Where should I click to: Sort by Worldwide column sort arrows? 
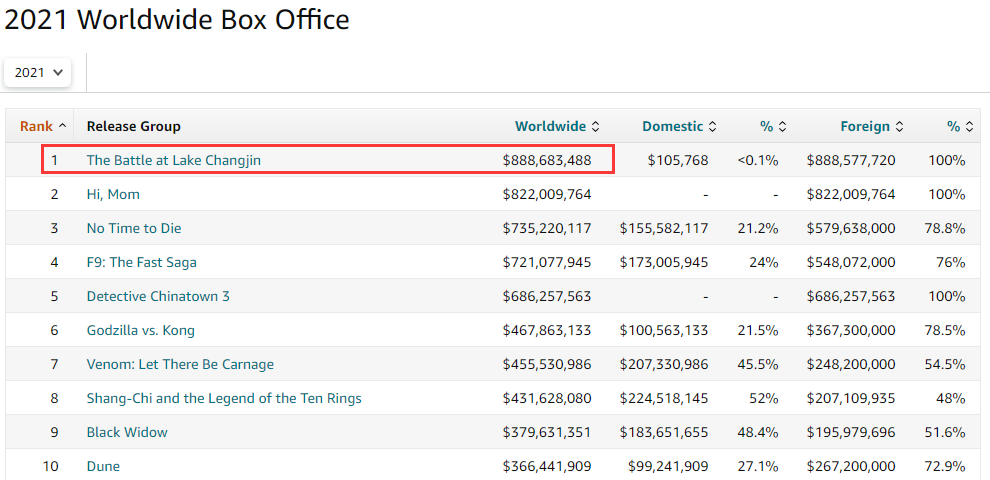596,126
